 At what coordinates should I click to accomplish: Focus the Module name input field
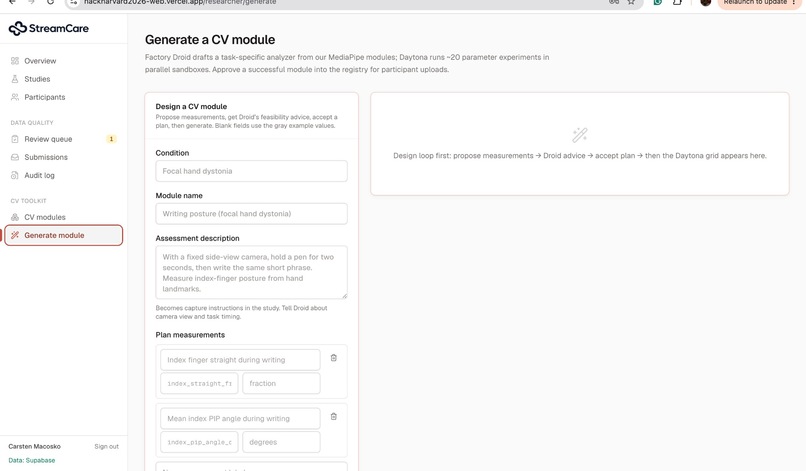251,213
